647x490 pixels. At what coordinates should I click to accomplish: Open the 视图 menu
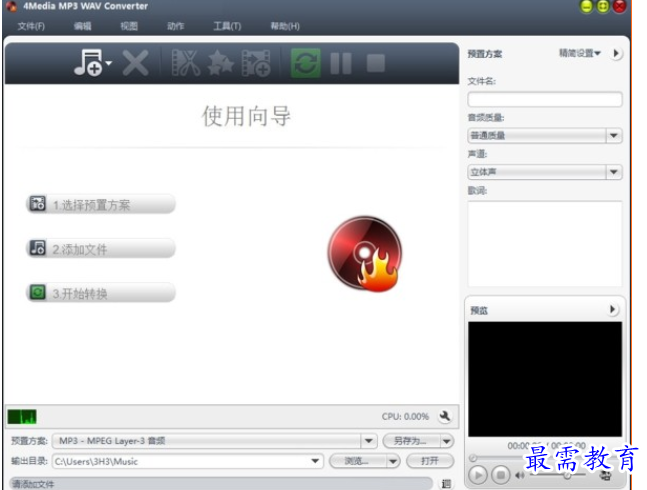point(129,26)
